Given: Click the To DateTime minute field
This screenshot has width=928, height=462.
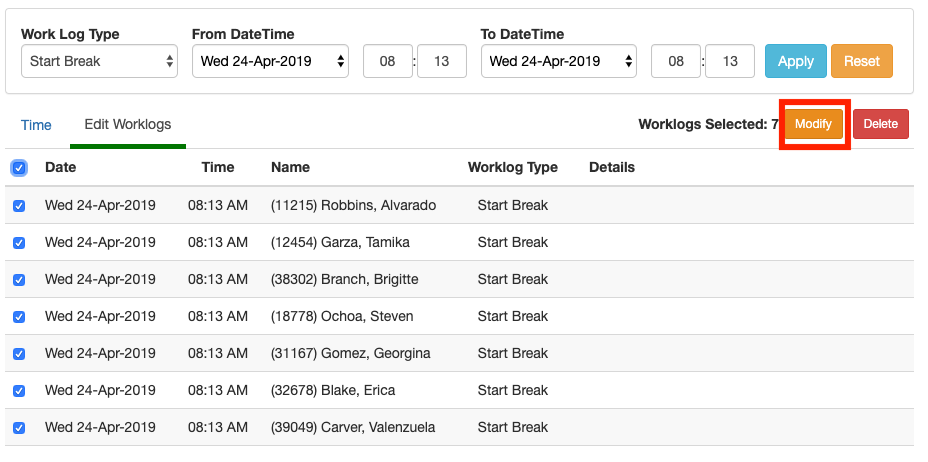Looking at the screenshot, I should 730,61.
